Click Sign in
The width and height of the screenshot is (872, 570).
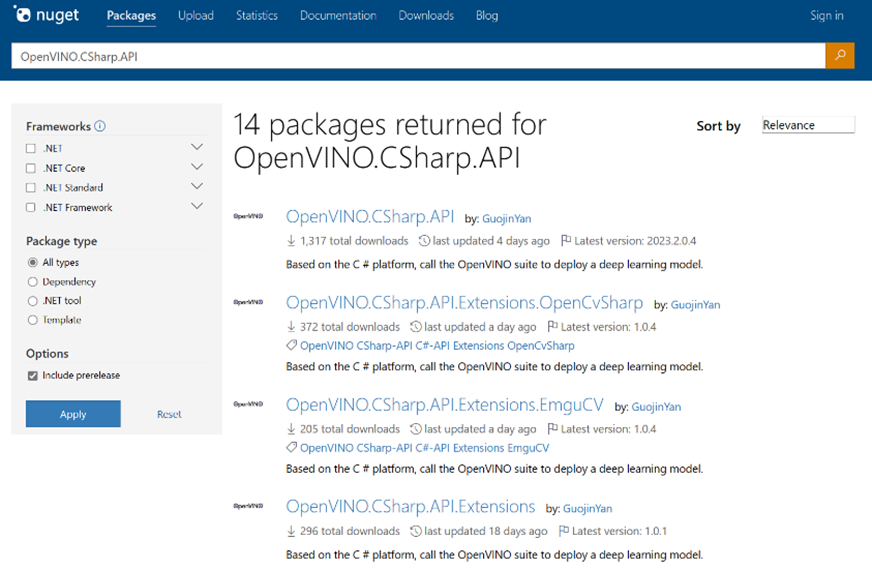click(x=826, y=16)
